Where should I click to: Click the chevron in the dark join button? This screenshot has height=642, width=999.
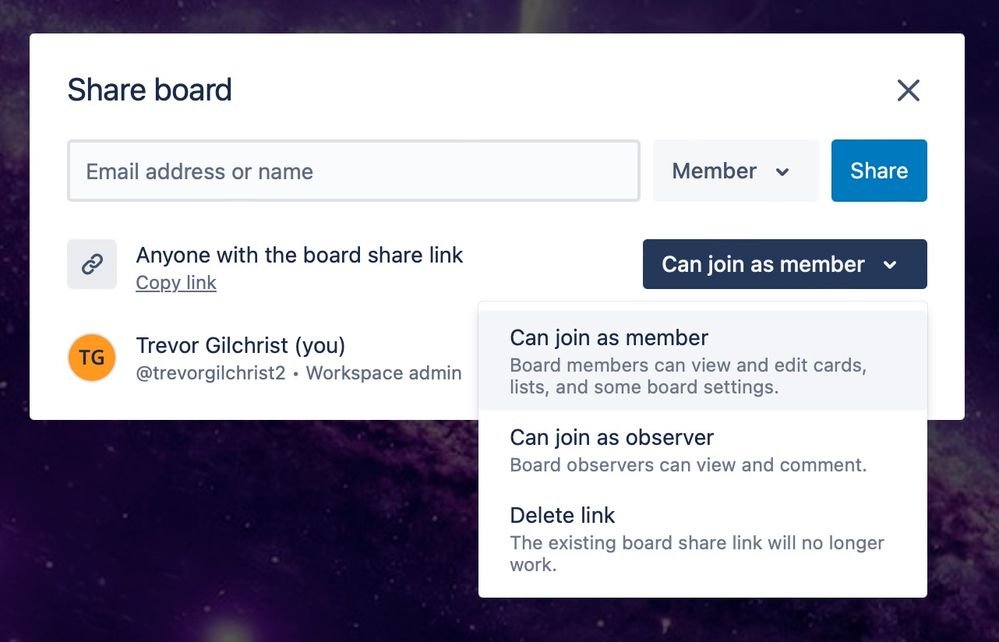(890, 264)
